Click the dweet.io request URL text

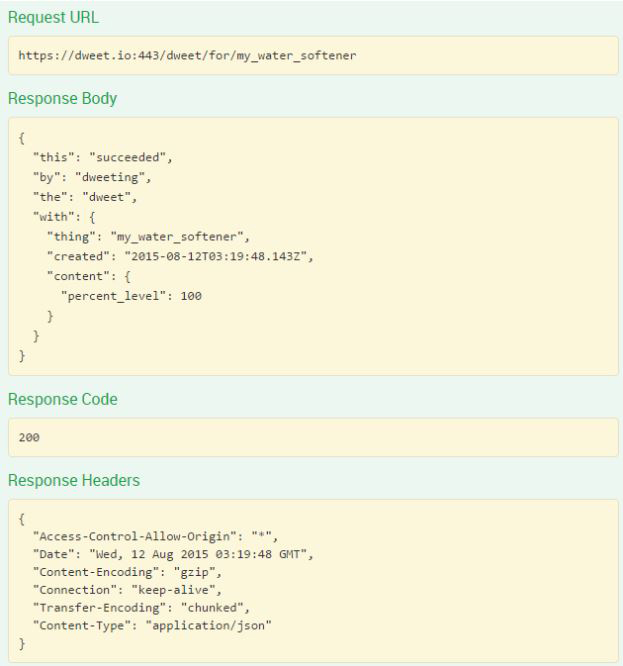(187, 55)
